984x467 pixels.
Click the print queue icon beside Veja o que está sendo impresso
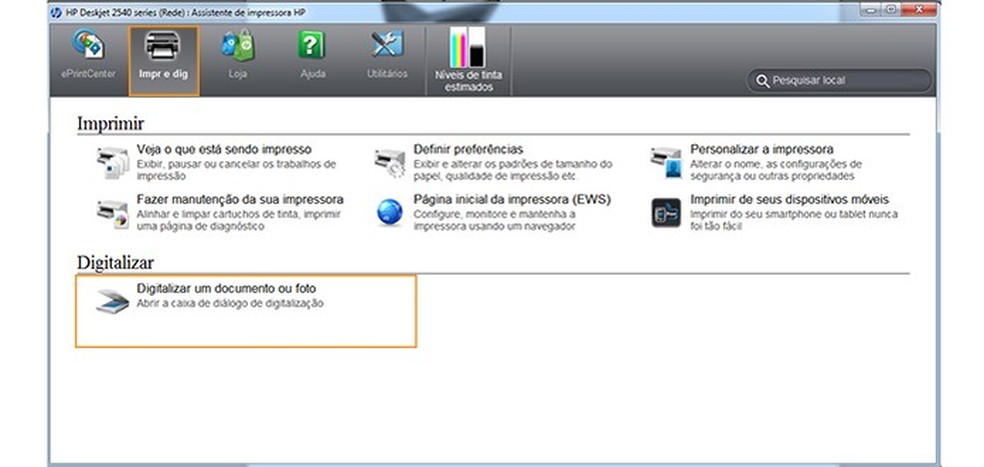tap(113, 163)
